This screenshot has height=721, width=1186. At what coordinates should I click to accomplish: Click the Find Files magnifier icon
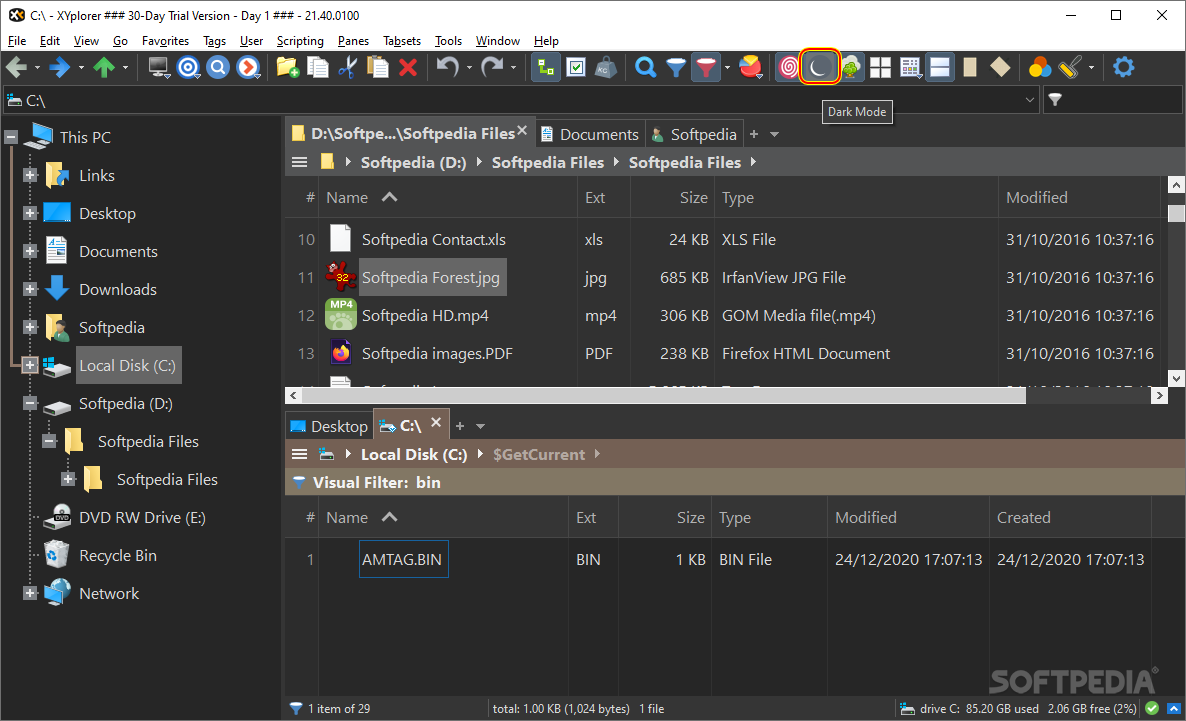[x=645, y=67]
